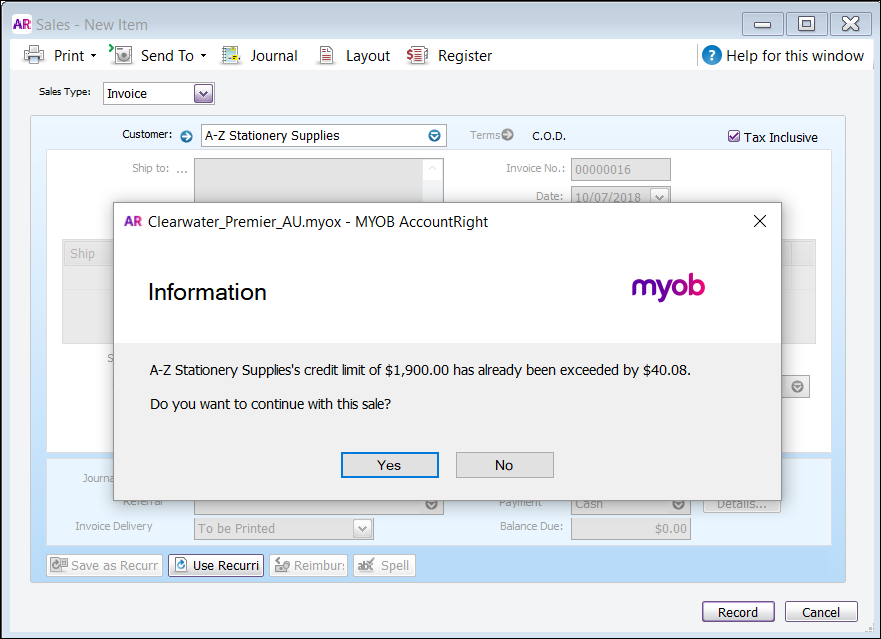Click the Customer zoom arrow icon

(186, 136)
